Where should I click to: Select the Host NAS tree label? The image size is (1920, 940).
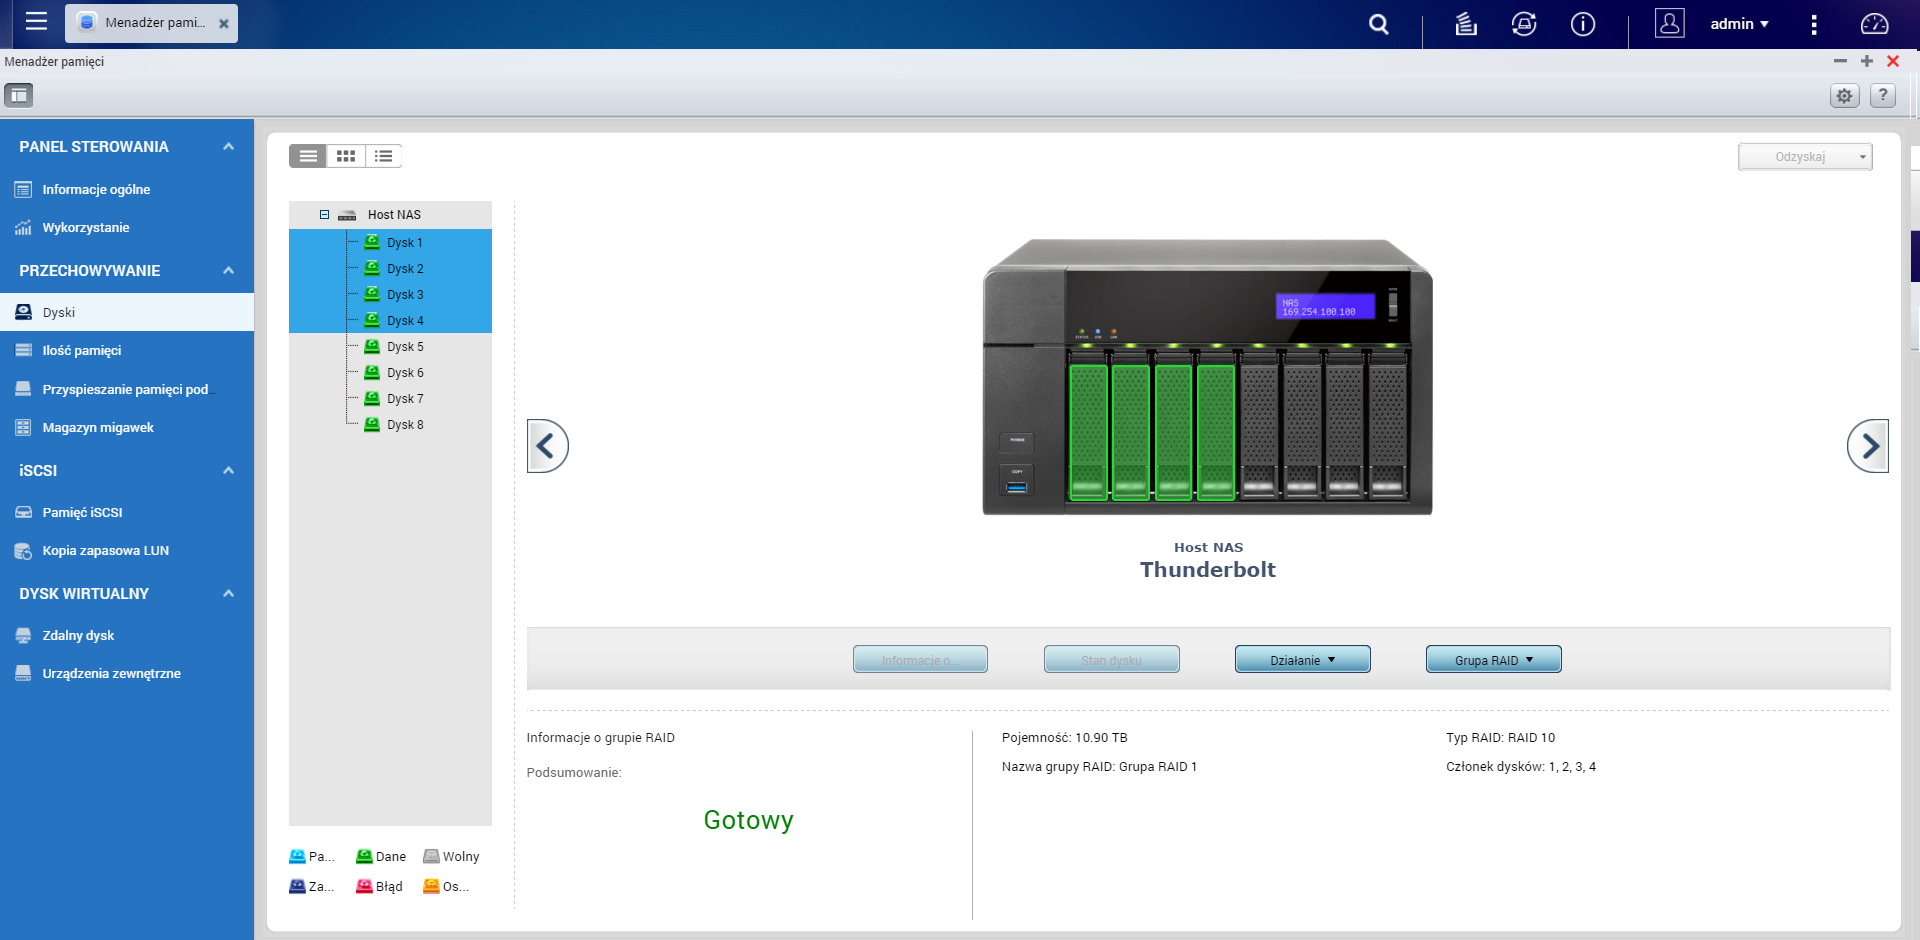(x=394, y=215)
